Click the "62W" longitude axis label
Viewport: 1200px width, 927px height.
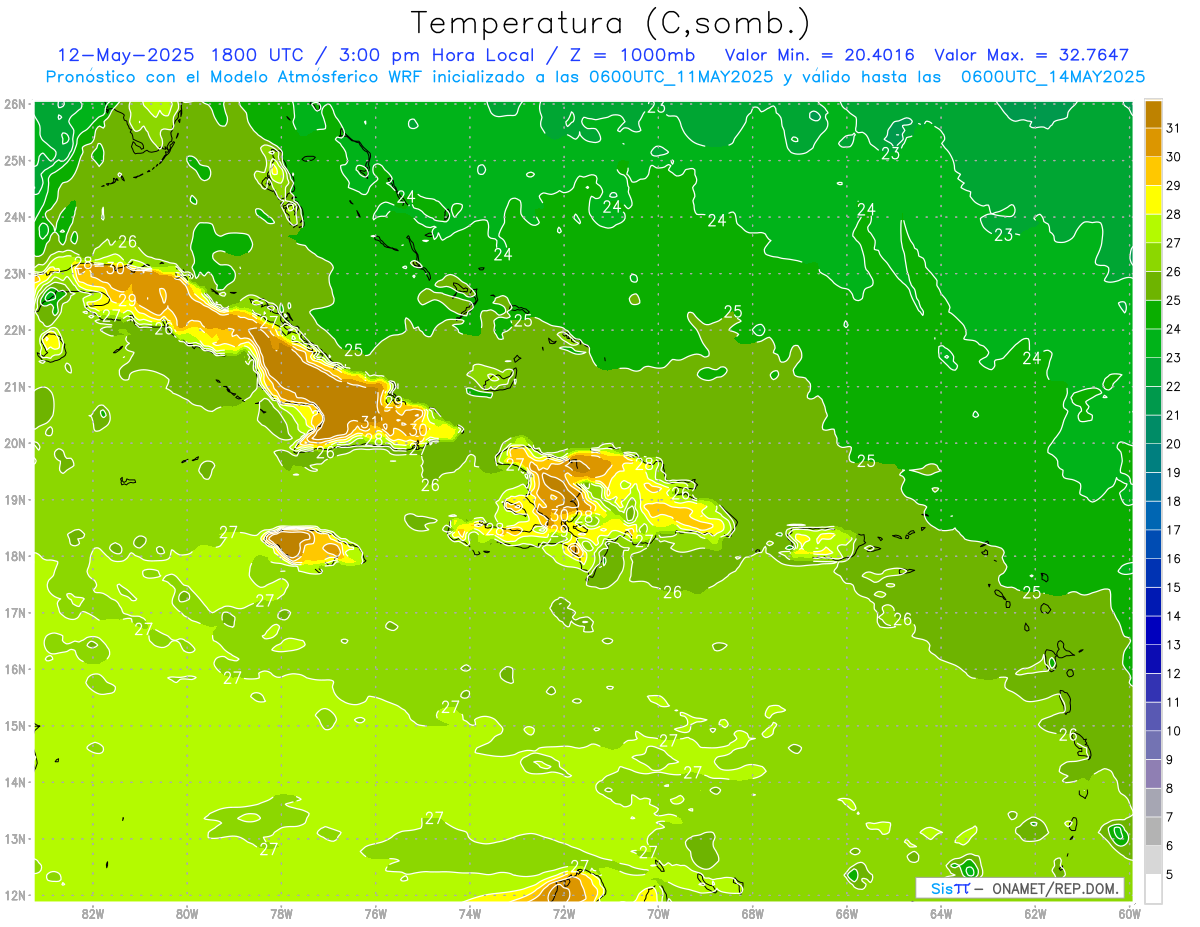1036,913
